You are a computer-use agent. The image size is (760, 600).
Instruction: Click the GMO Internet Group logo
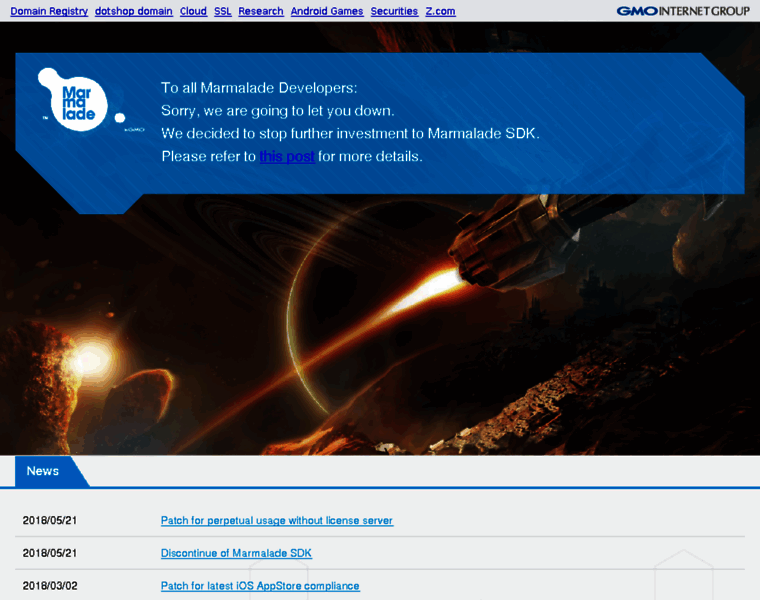tap(683, 11)
